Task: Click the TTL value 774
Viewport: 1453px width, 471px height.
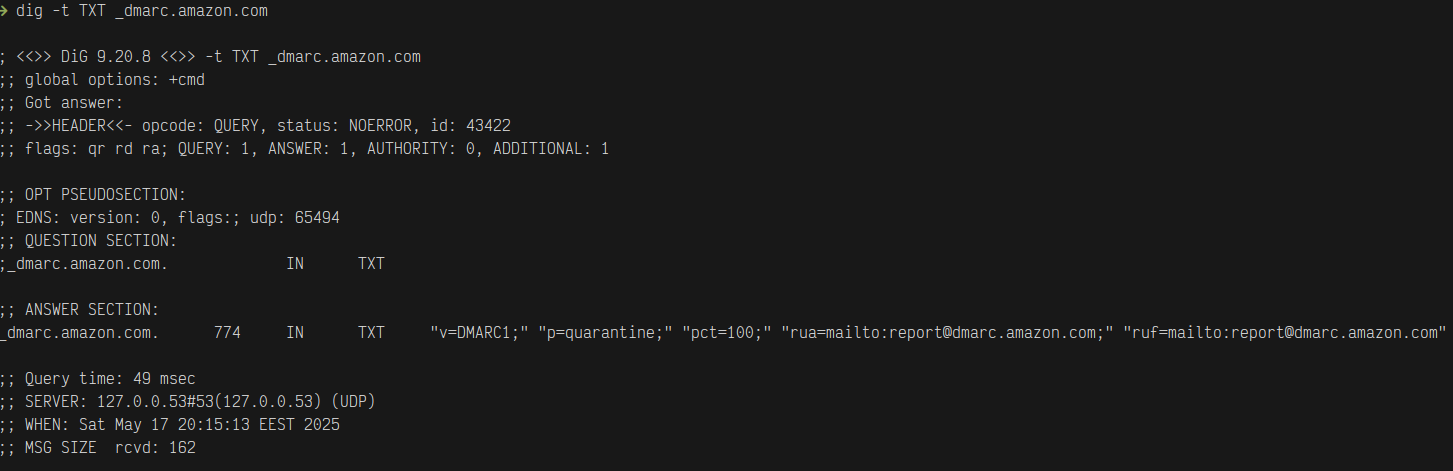Action: 227,332
